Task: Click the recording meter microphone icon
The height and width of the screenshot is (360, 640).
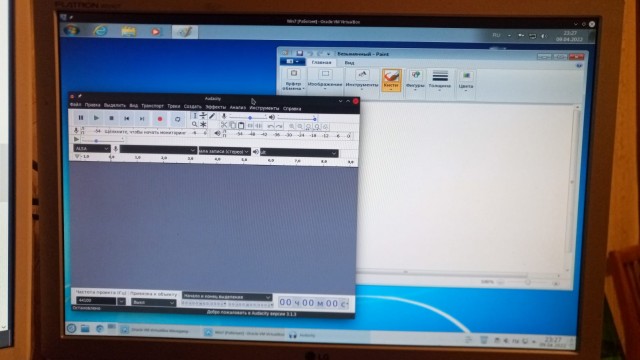Action: click(76, 131)
